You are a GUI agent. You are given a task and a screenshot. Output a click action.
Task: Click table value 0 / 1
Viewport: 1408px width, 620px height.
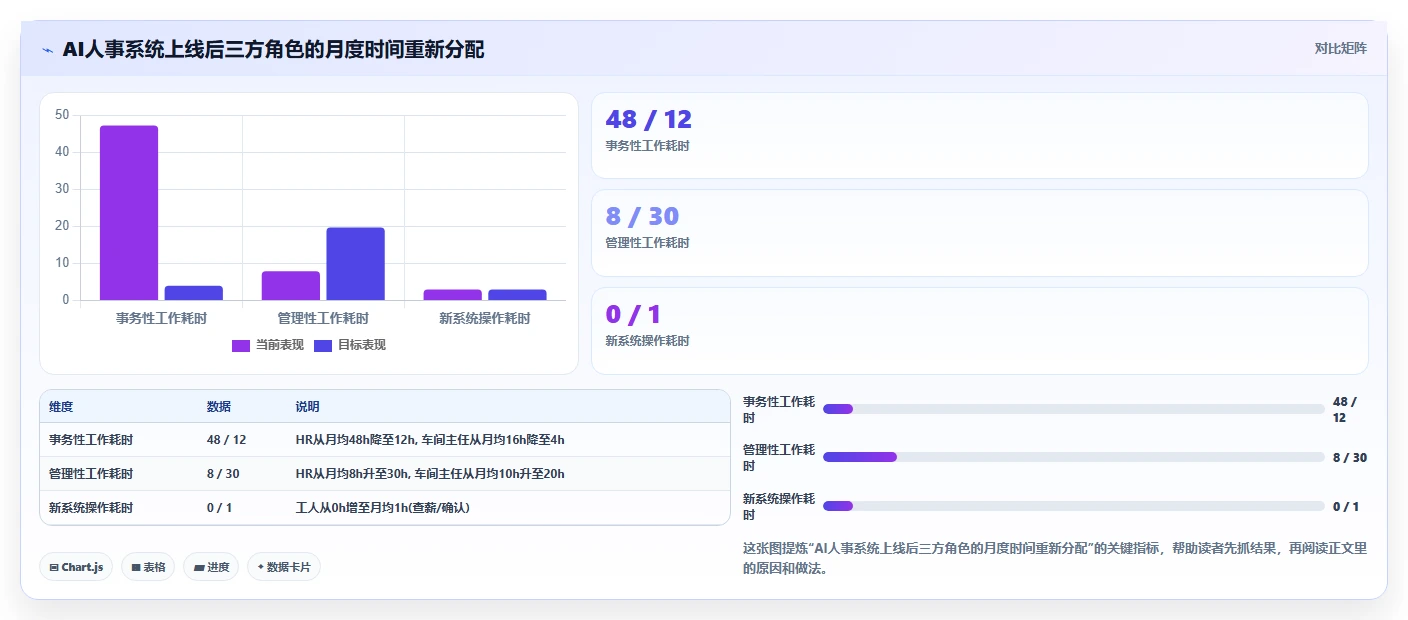[219, 508]
